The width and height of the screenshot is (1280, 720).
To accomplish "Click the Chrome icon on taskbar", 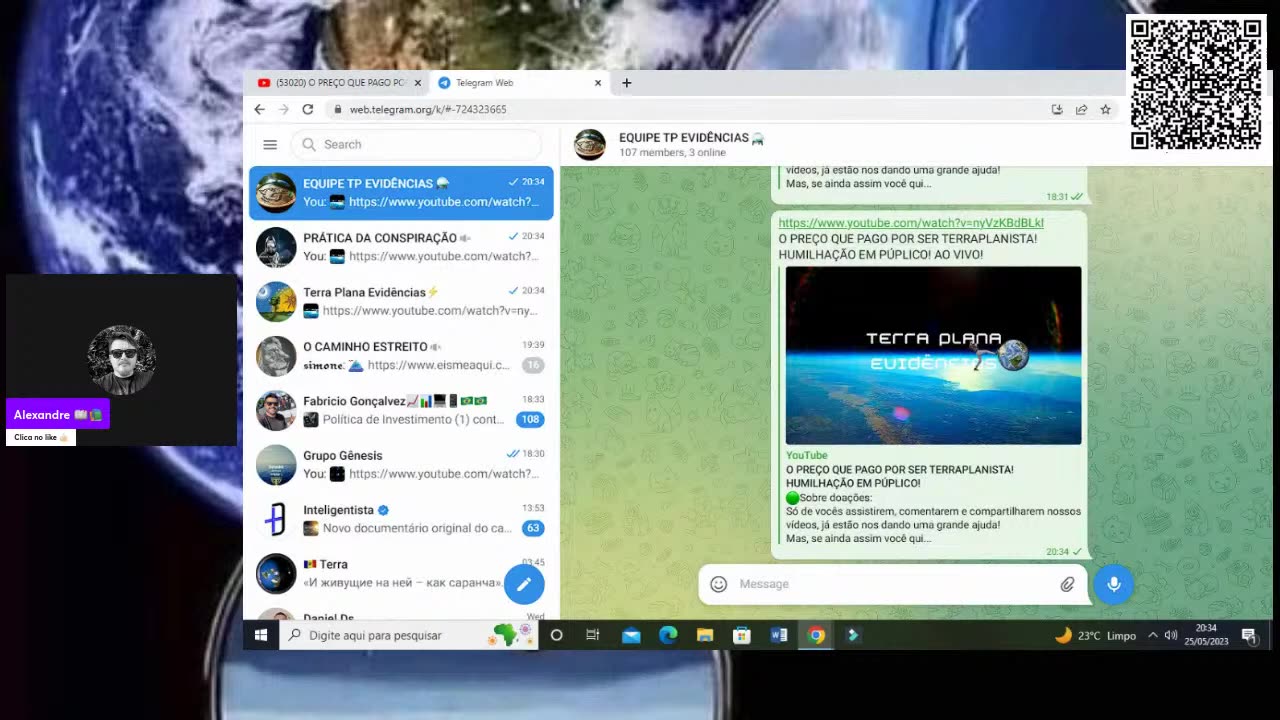I will click(817, 635).
